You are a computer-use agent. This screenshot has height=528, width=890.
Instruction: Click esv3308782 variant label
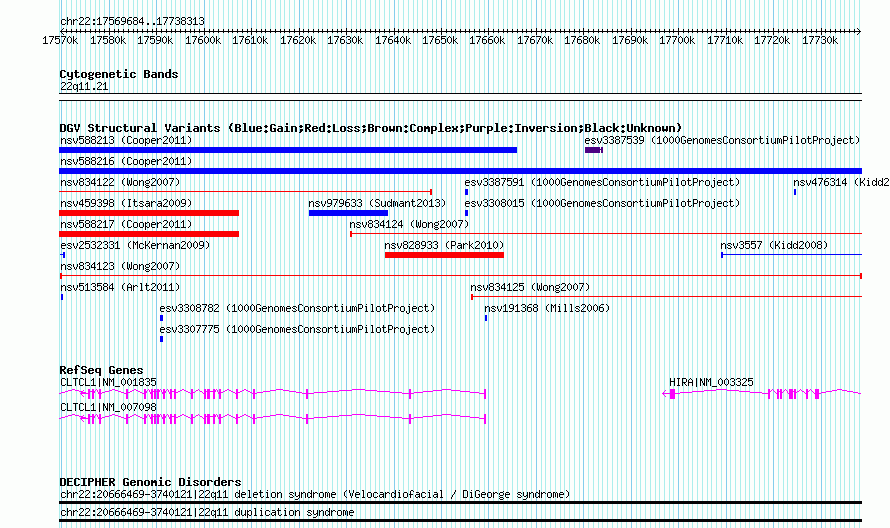(x=297, y=308)
